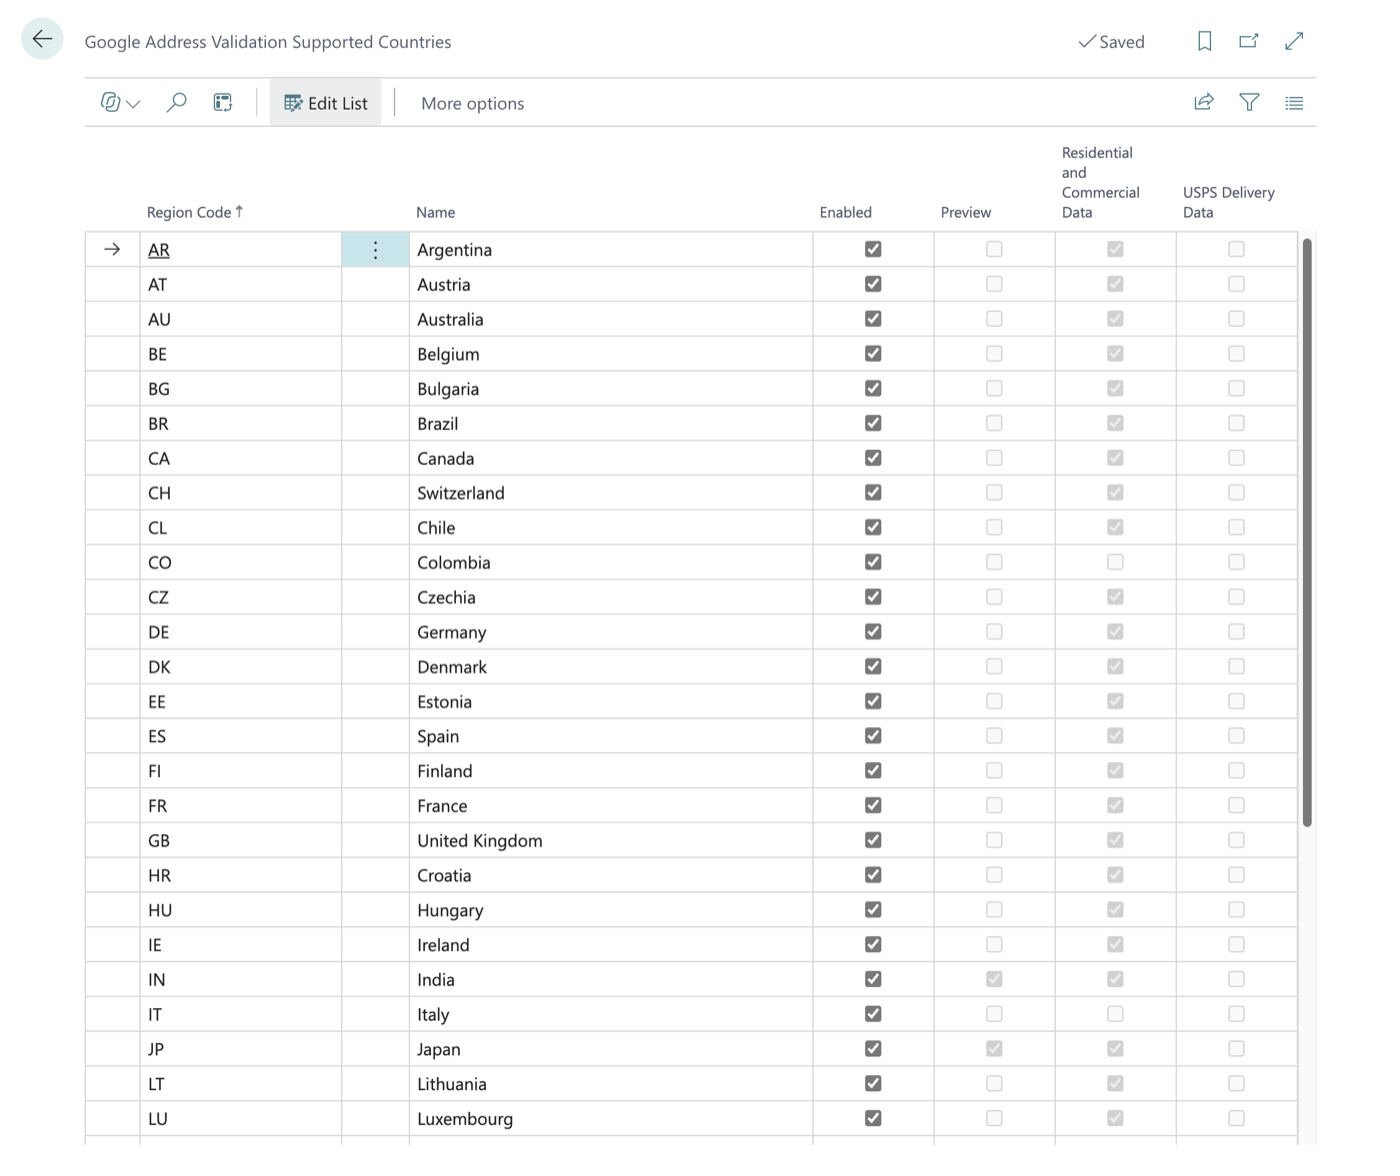The height and width of the screenshot is (1176, 1400).
Task: Switch to Edit List mode
Action: (326, 103)
